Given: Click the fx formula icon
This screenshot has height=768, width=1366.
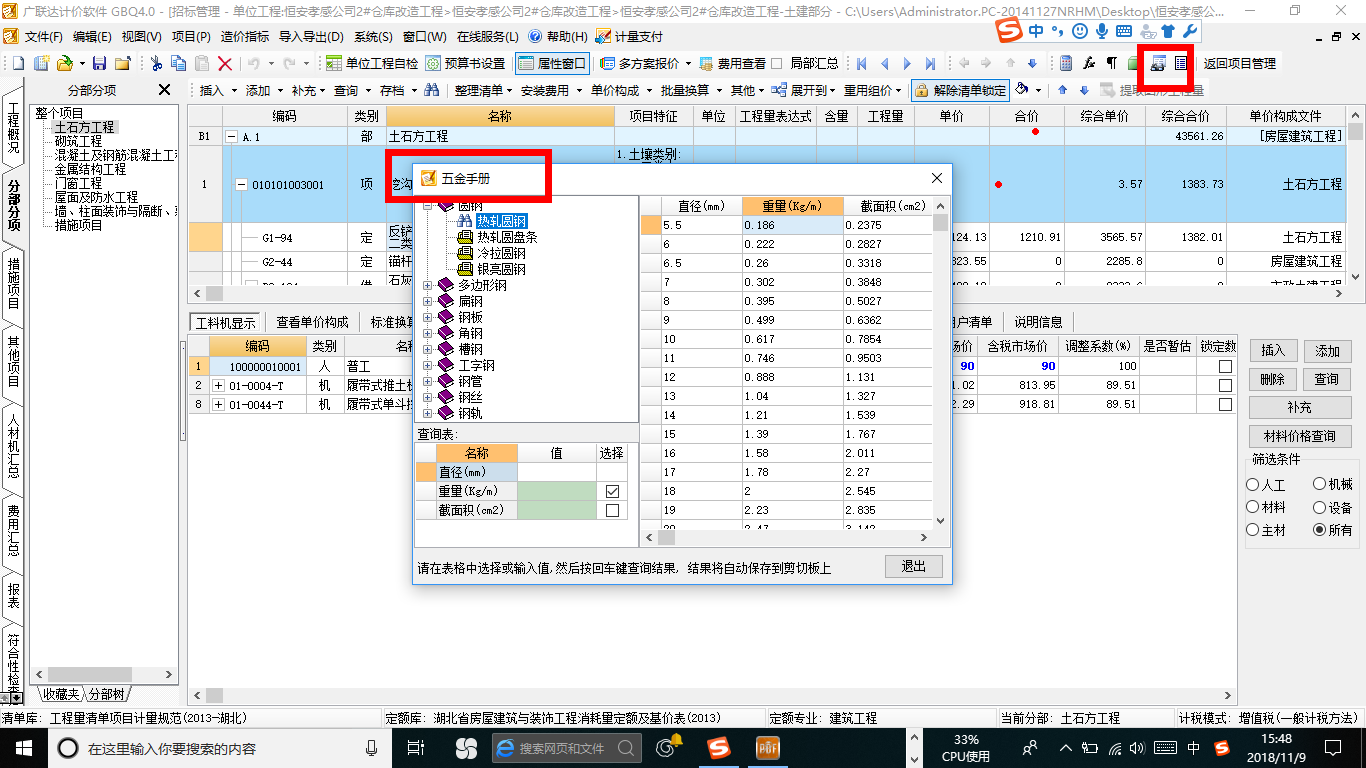Looking at the screenshot, I should (x=1089, y=63).
